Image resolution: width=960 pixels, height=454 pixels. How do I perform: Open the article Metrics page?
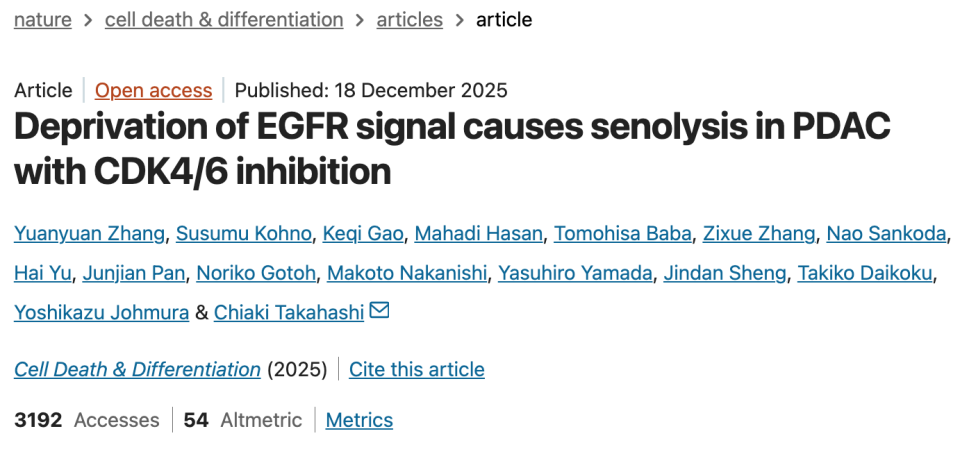pyautogui.click(x=359, y=420)
